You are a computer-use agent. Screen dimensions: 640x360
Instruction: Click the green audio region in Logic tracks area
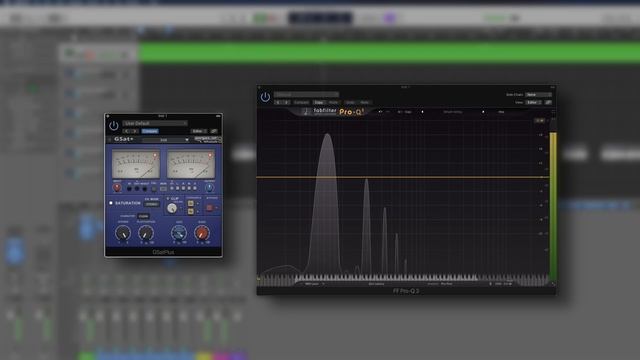coord(389,53)
